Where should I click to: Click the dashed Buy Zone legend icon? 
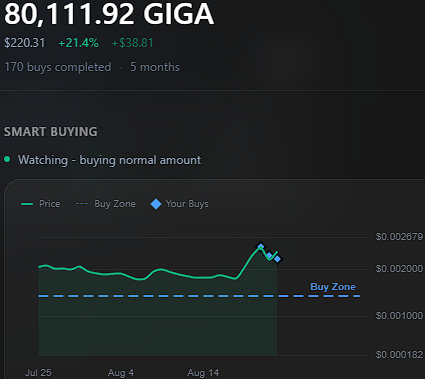pyautogui.click(x=82, y=204)
